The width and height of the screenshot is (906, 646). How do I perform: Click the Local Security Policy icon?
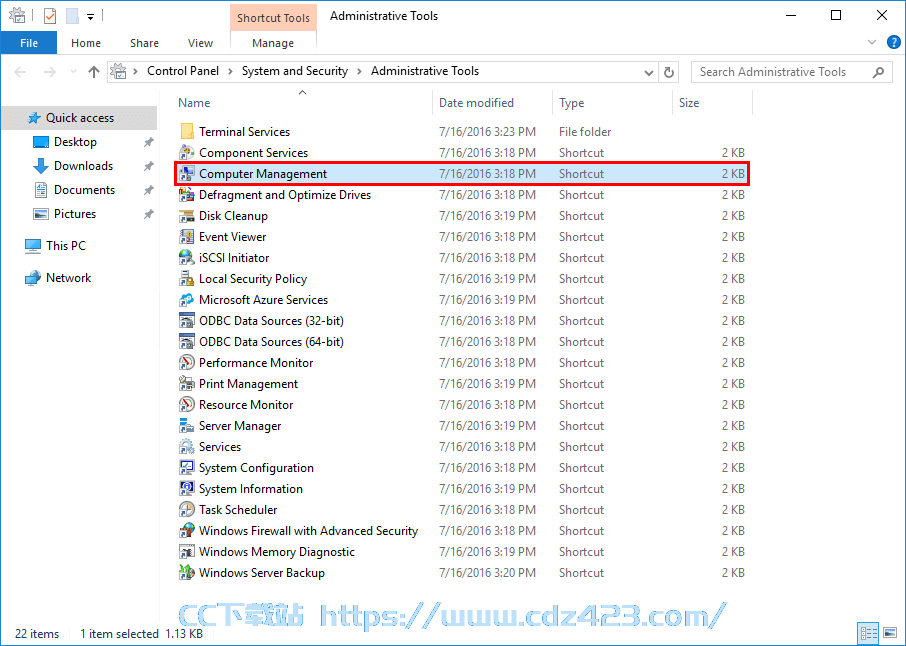pyautogui.click(x=187, y=279)
